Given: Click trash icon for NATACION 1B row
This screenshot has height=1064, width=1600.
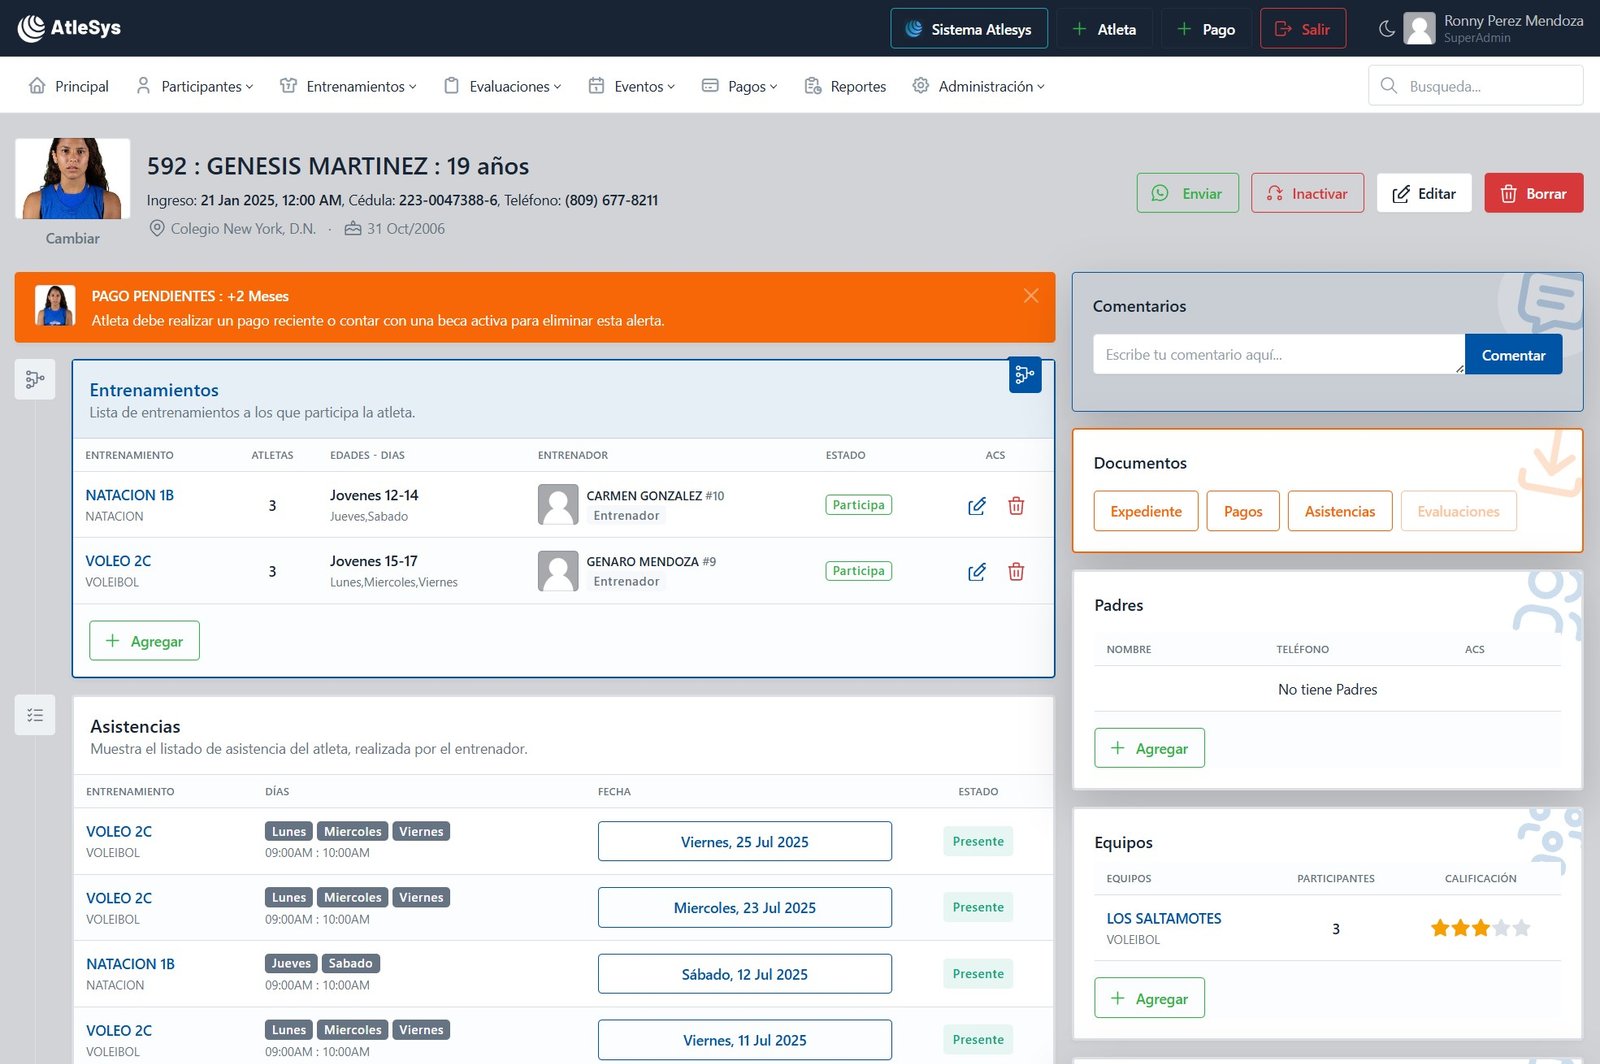Looking at the screenshot, I should coord(1016,506).
